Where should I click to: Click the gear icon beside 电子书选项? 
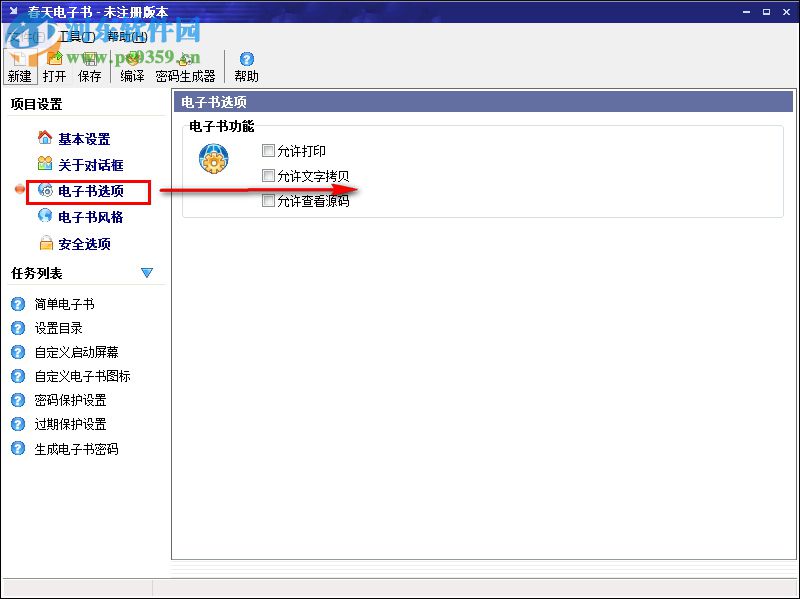click(45, 190)
